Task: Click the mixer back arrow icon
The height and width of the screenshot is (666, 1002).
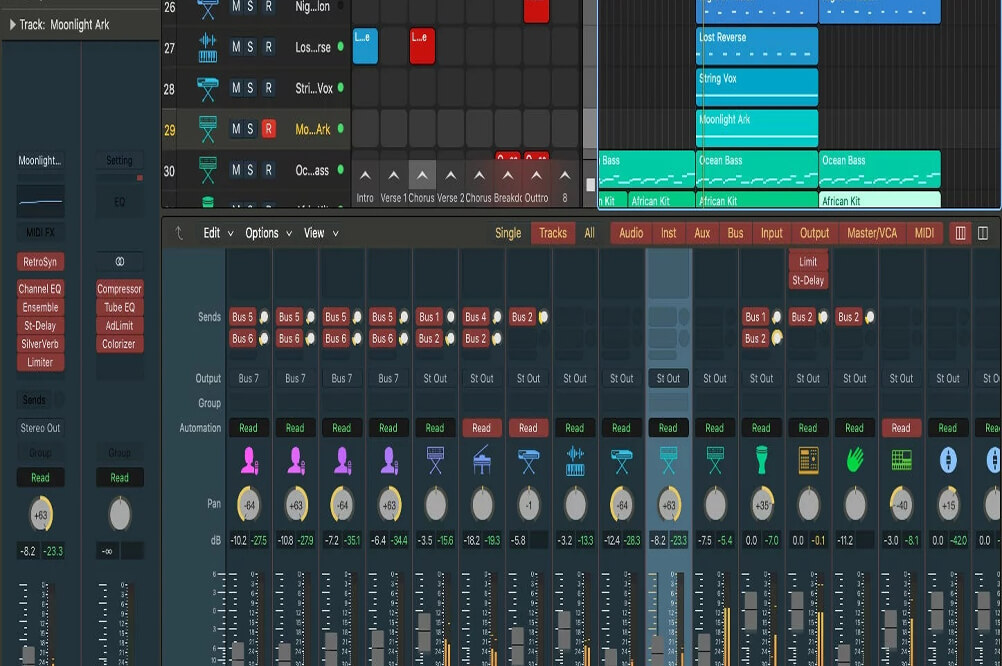Action: [x=180, y=233]
